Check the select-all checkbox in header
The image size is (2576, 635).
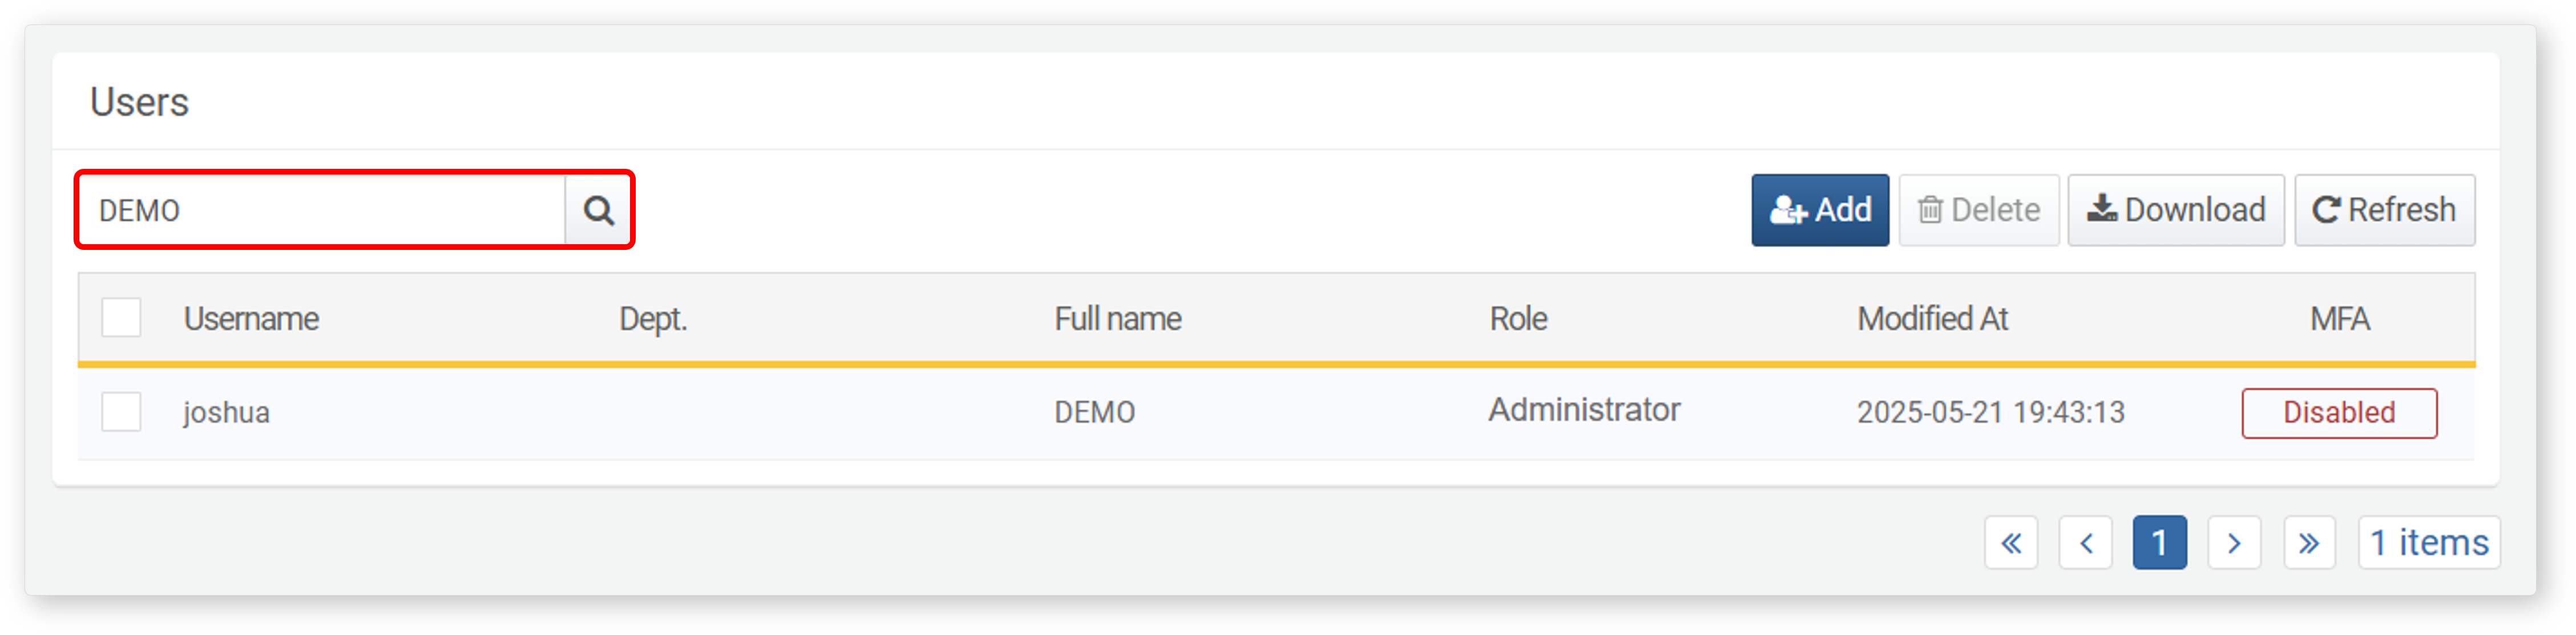point(121,318)
